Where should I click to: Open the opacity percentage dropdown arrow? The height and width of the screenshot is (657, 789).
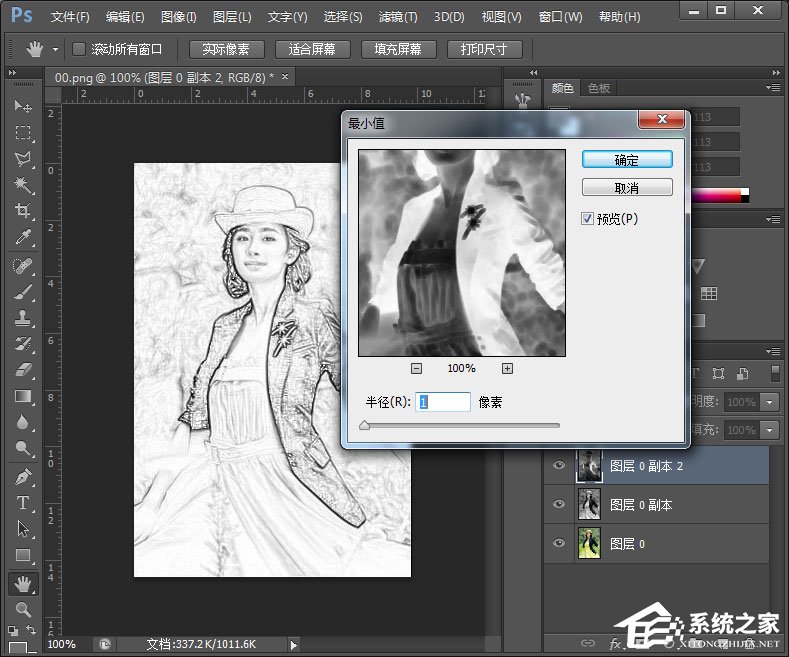769,402
